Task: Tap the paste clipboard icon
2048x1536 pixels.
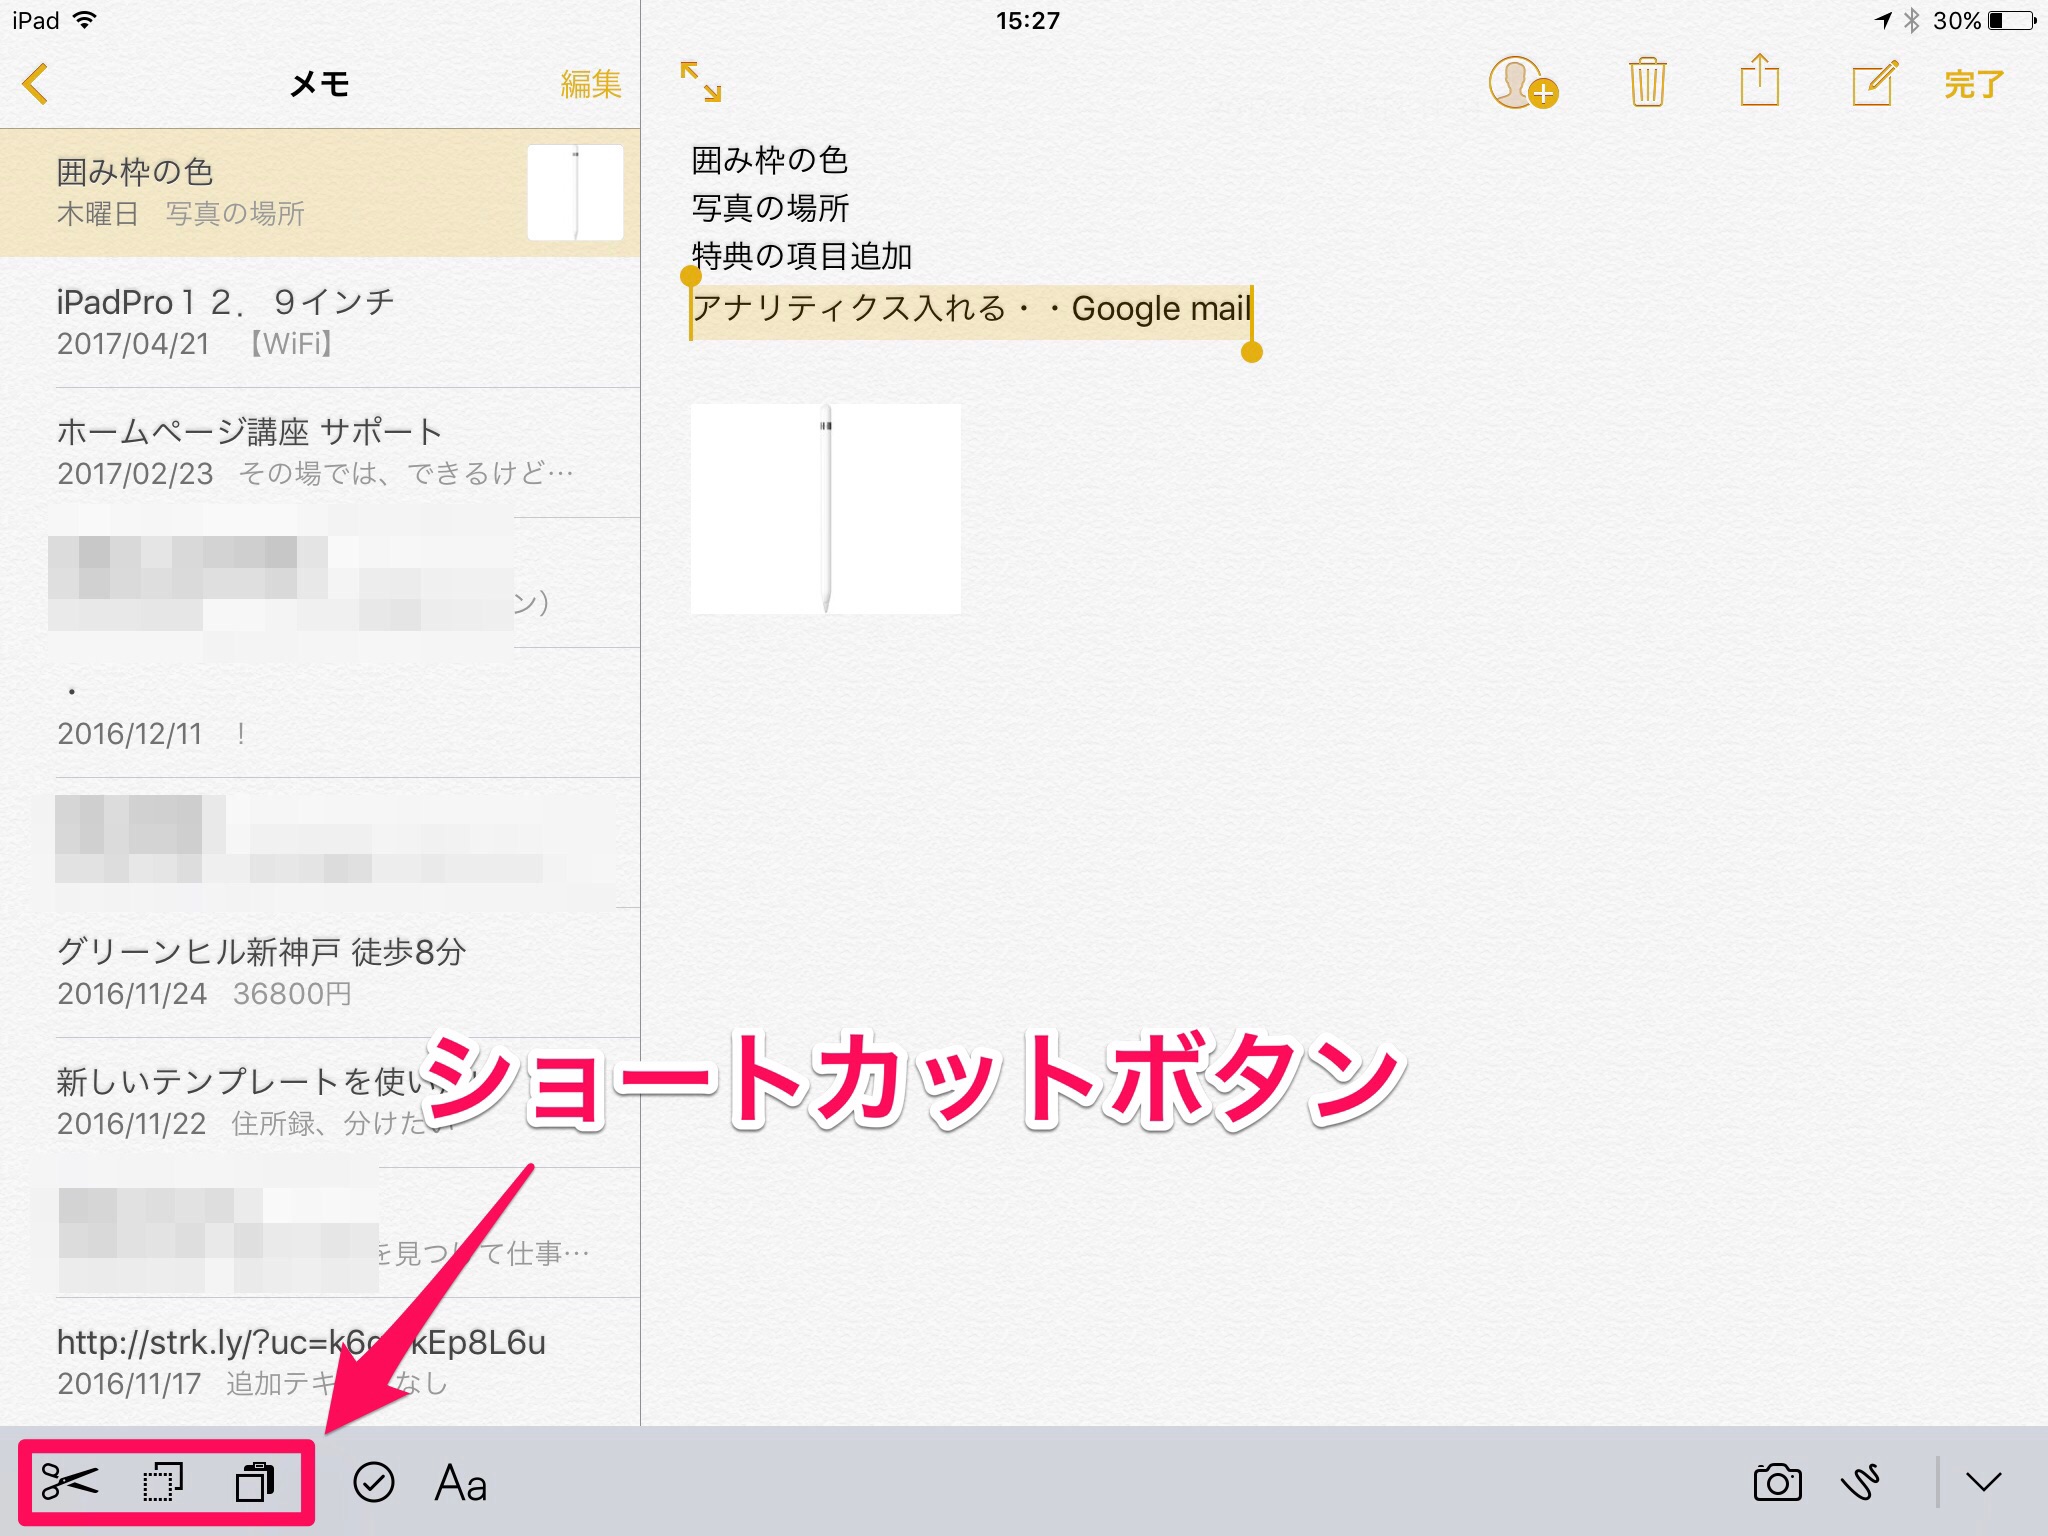Action: point(255,1482)
